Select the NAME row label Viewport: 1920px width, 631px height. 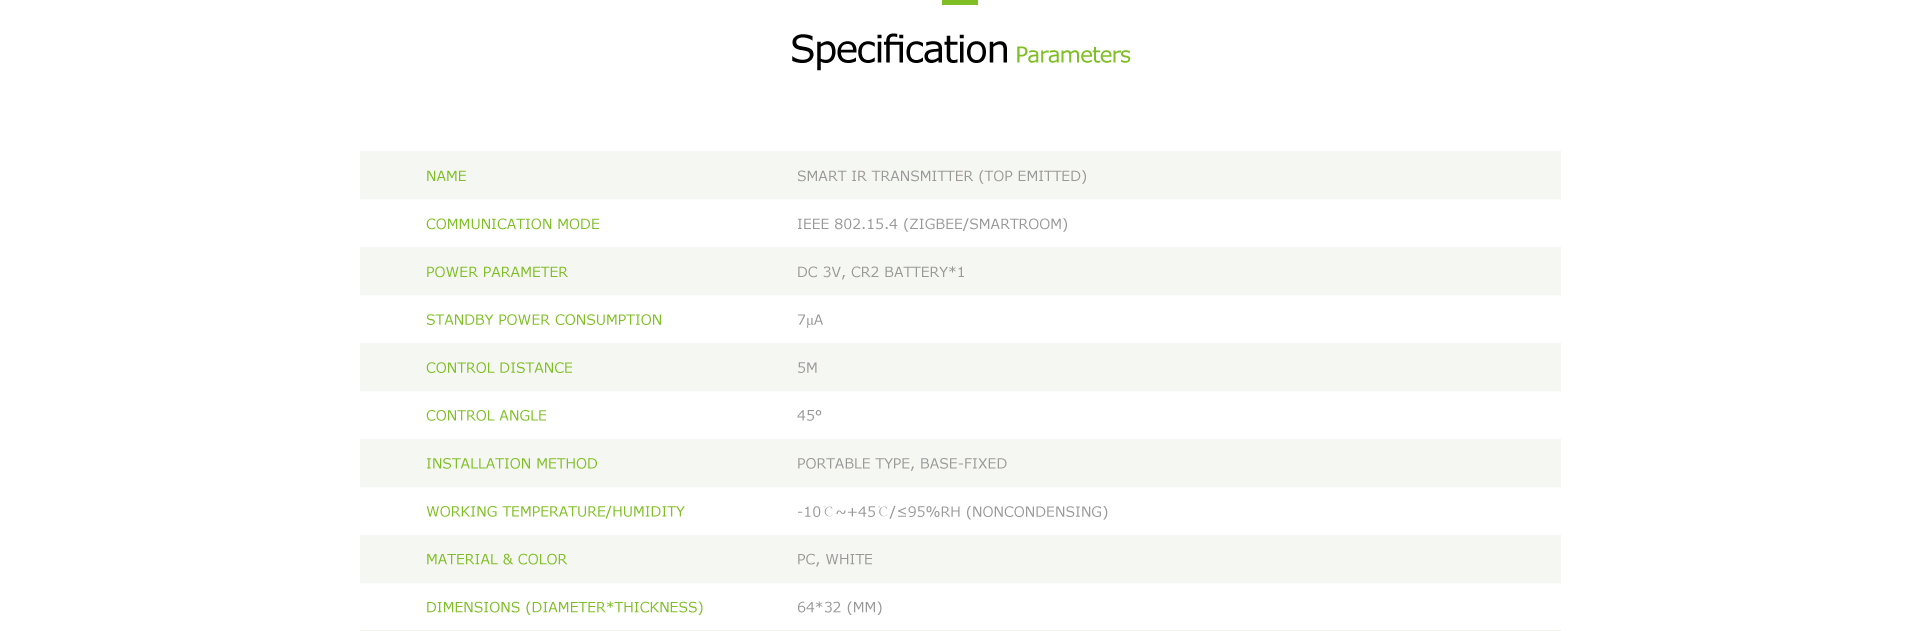click(446, 176)
